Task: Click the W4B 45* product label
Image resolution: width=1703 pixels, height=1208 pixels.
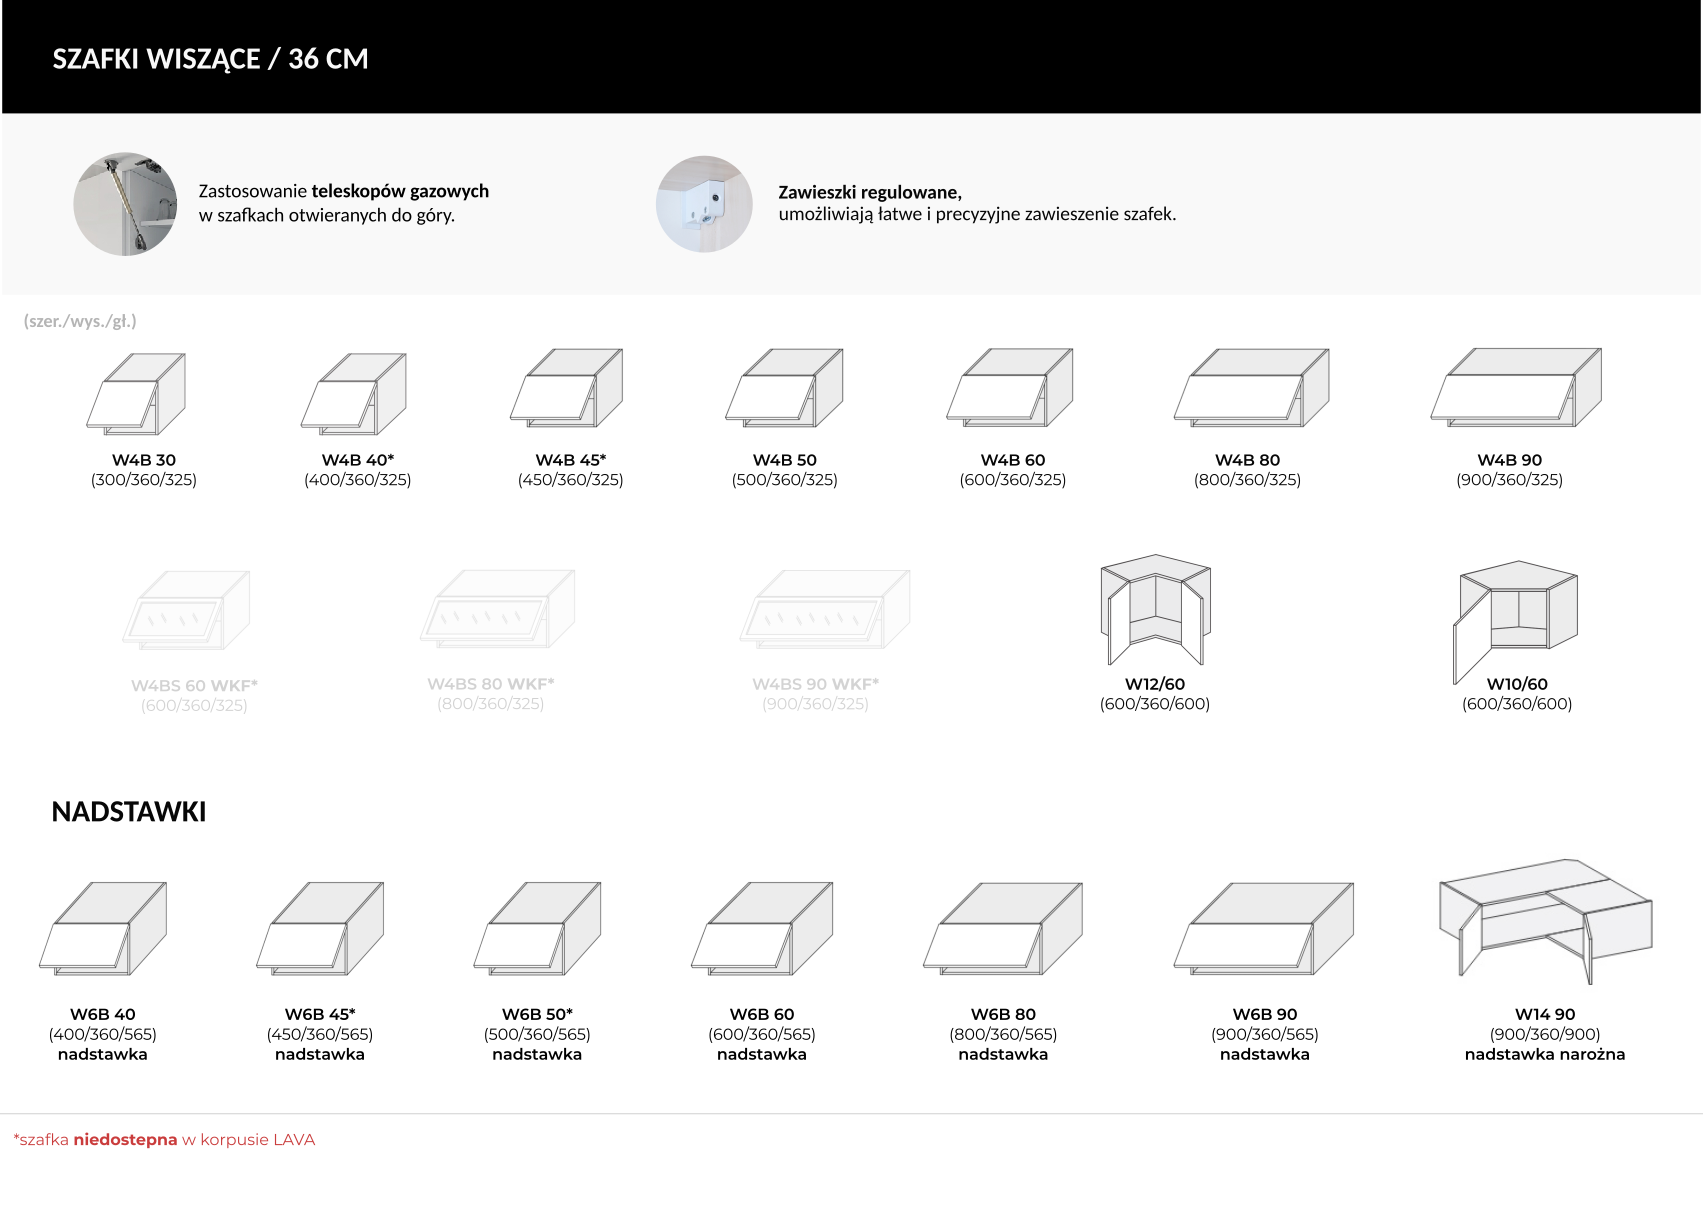Action: click(570, 460)
